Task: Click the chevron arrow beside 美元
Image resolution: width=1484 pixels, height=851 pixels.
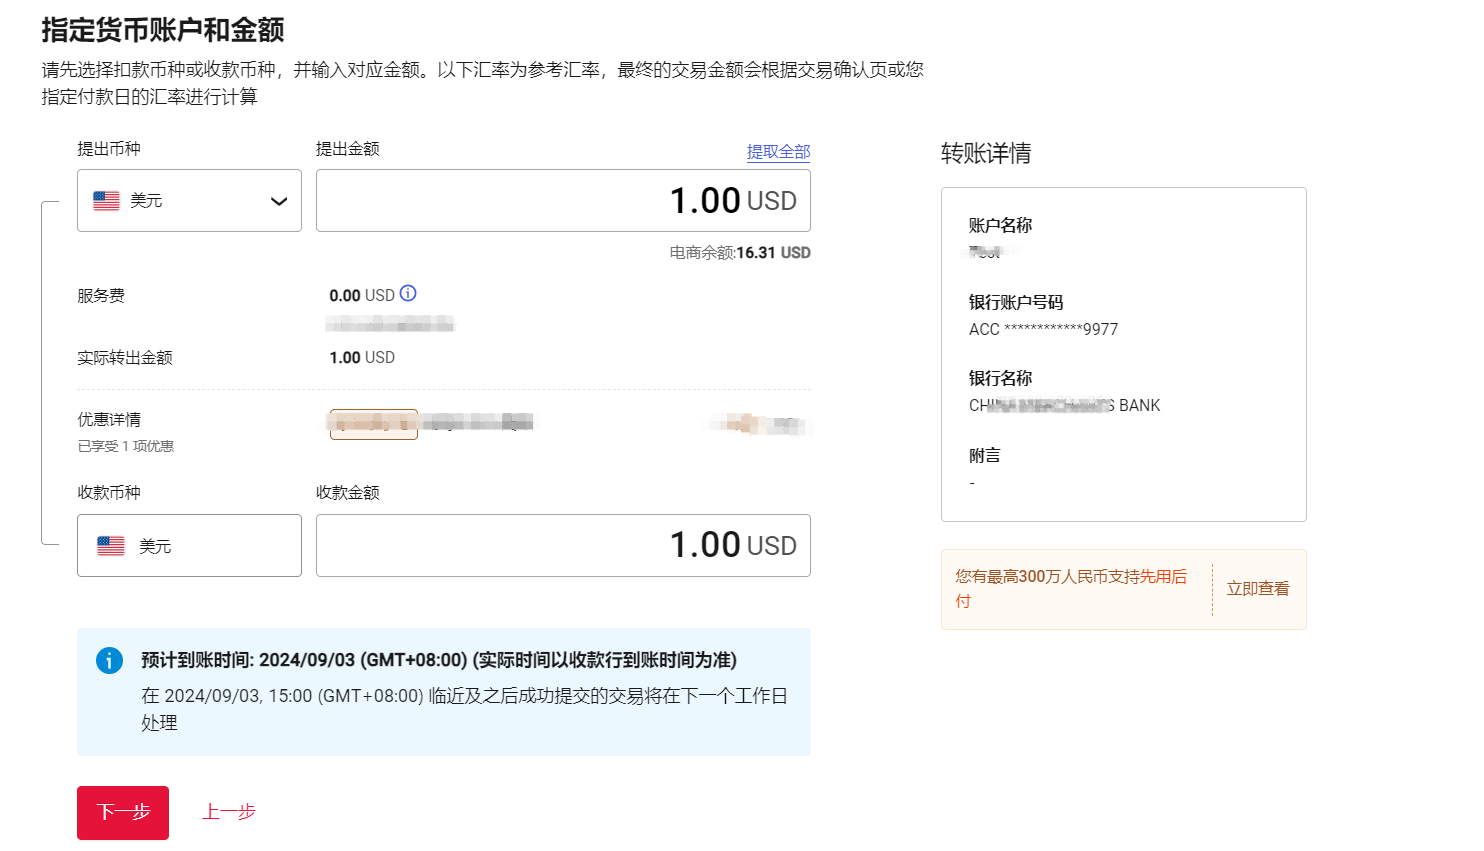Action: (x=279, y=202)
